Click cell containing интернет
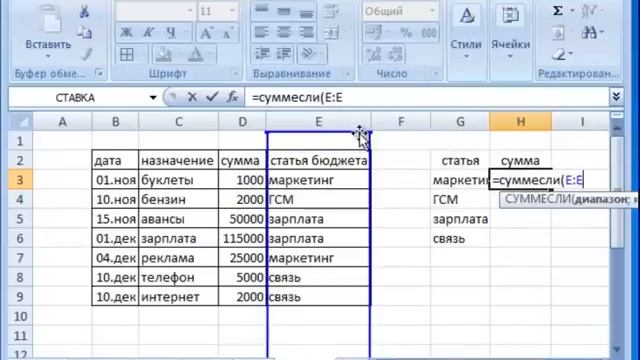The height and width of the screenshot is (360, 640). coord(179,297)
